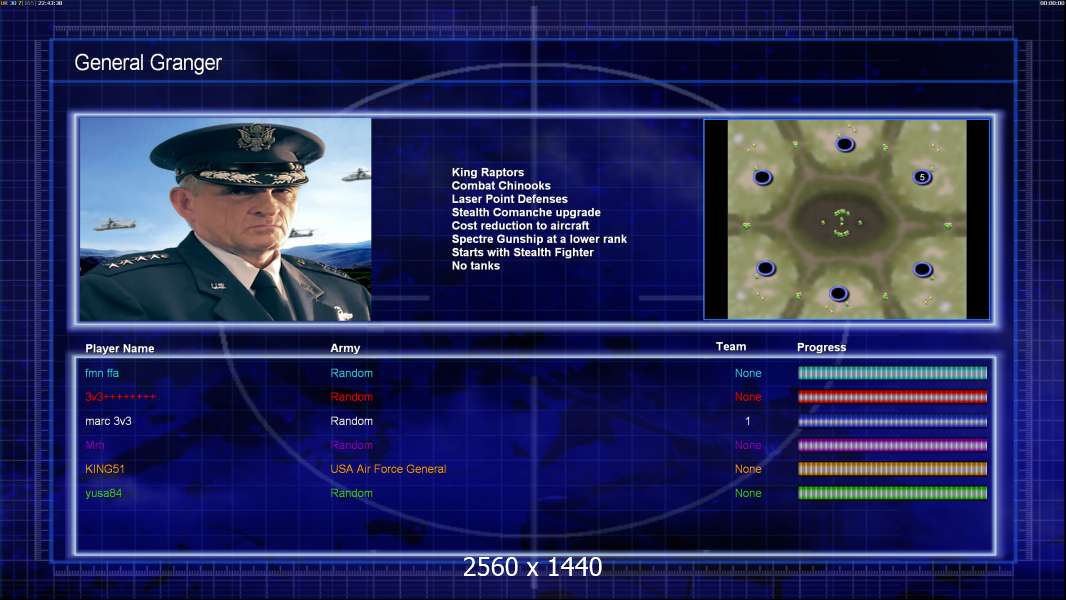Select the lower-right start position marker on map
The image size is (1066, 600).
pyautogui.click(x=923, y=270)
